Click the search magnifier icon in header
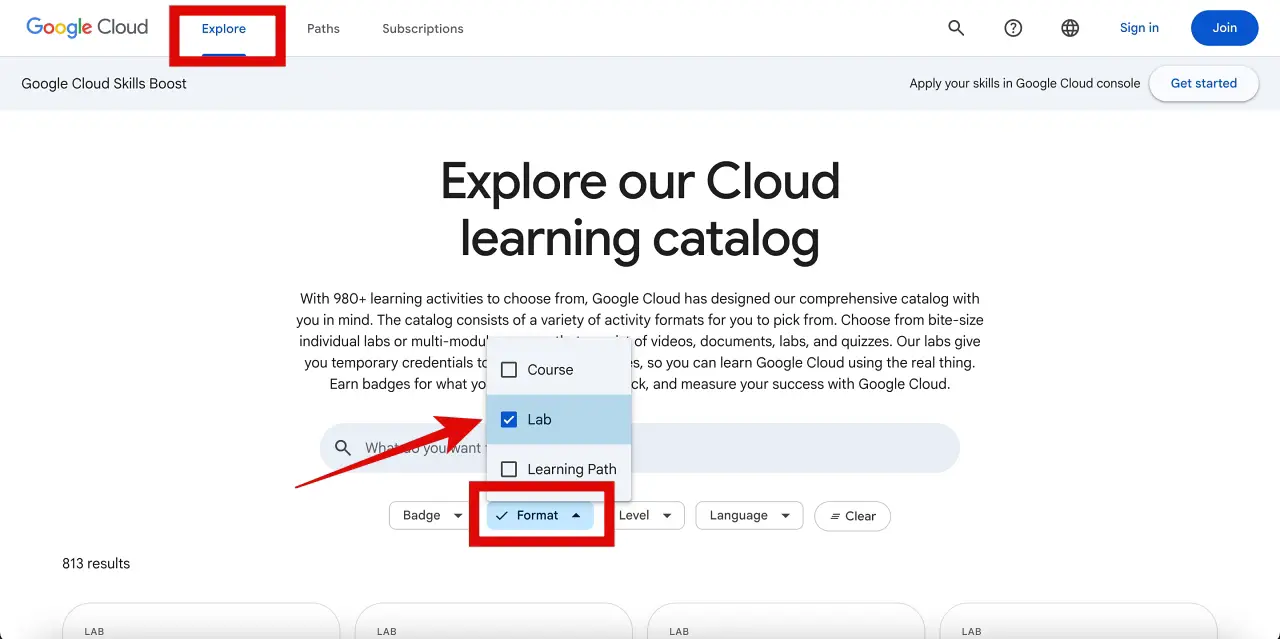The width and height of the screenshot is (1280, 639). coord(956,28)
